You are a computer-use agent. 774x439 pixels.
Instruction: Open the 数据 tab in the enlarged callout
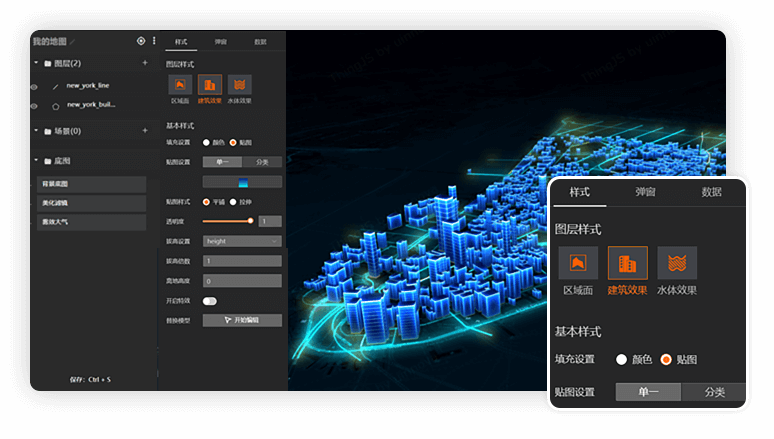711,192
